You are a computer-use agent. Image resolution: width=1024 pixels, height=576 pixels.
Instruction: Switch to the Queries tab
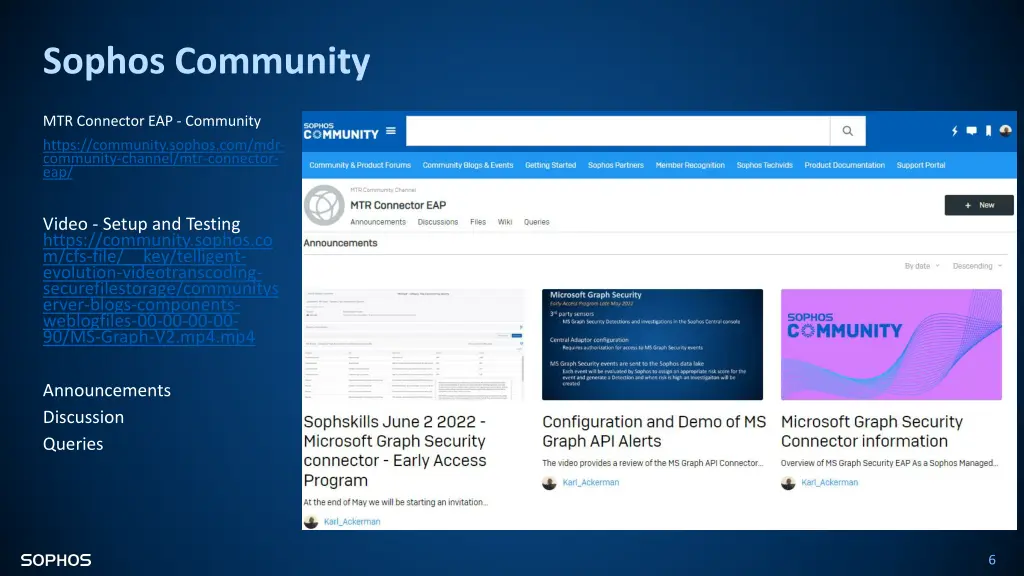pos(536,222)
